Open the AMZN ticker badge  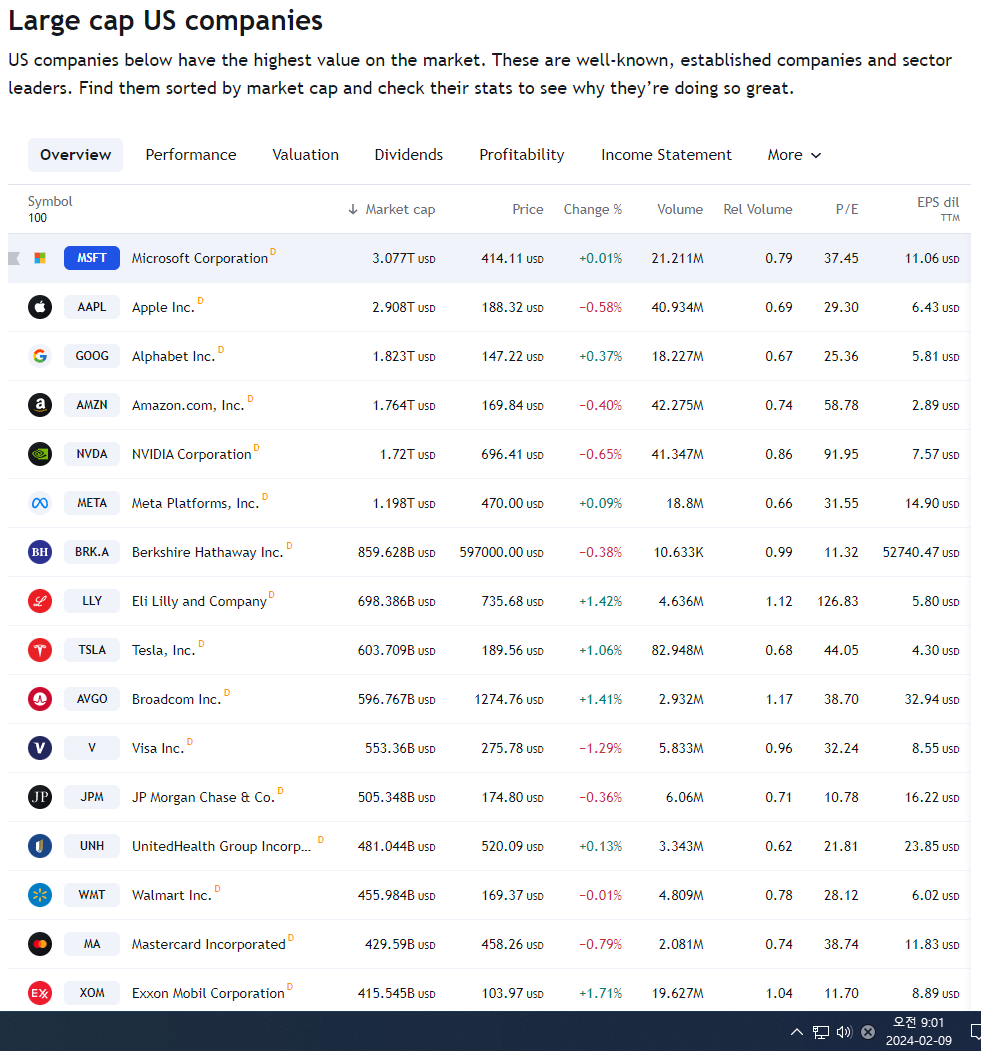[92, 405]
